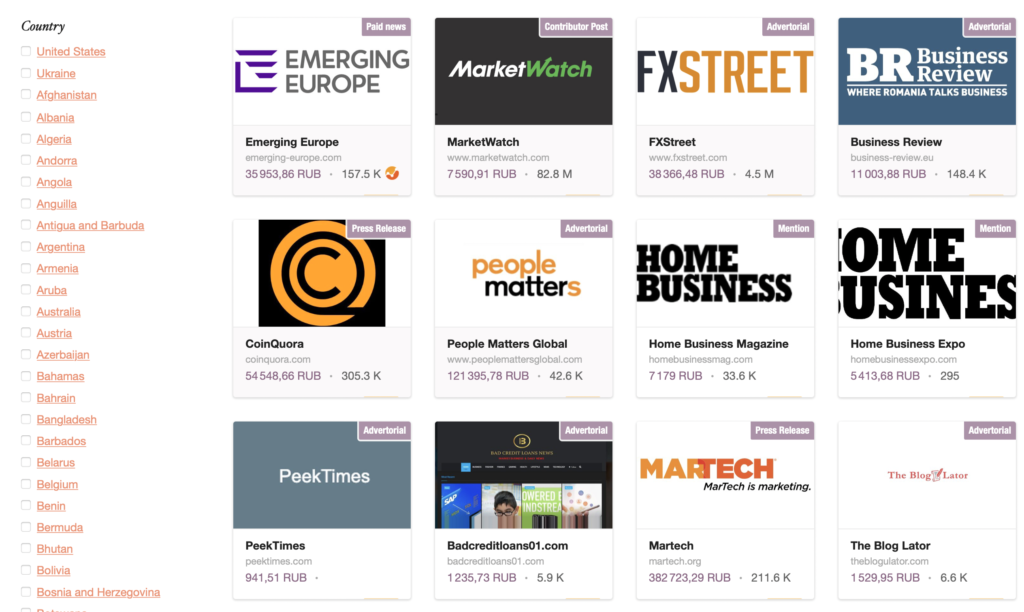The image size is (1024, 612).
Task: Click the Press Release label on CoinQuora
Action: [378, 229]
